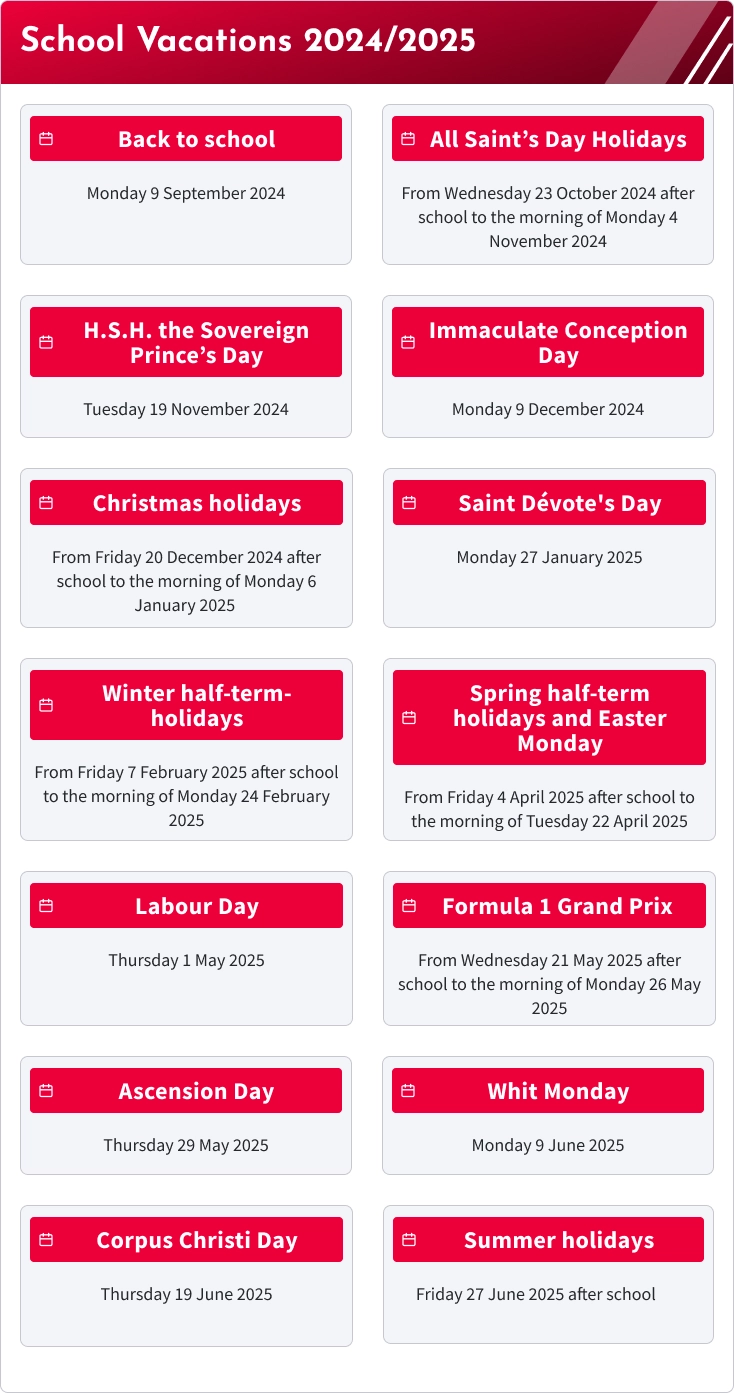This screenshot has width=734, height=1393.
Task: Click calendar icon on Immaculate Conception Day
Action: click(x=408, y=342)
